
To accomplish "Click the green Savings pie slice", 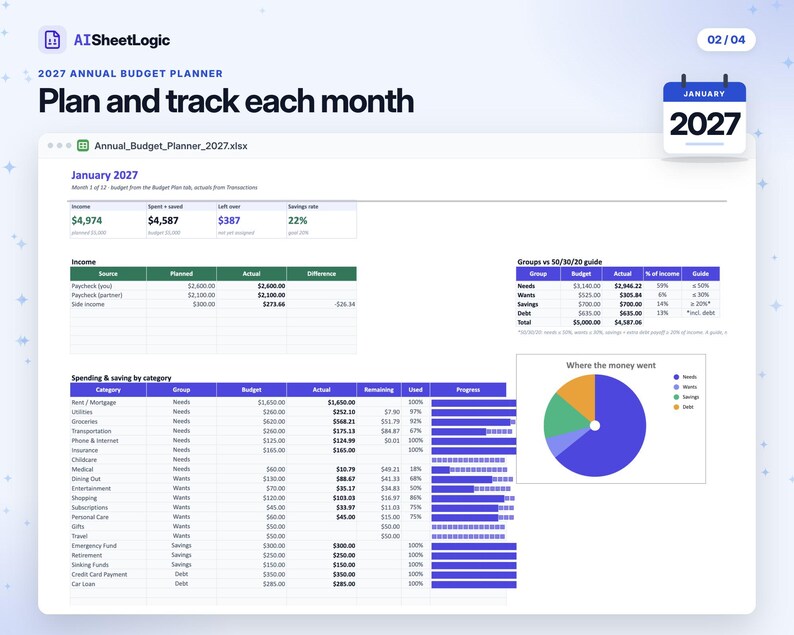I will (565, 418).
